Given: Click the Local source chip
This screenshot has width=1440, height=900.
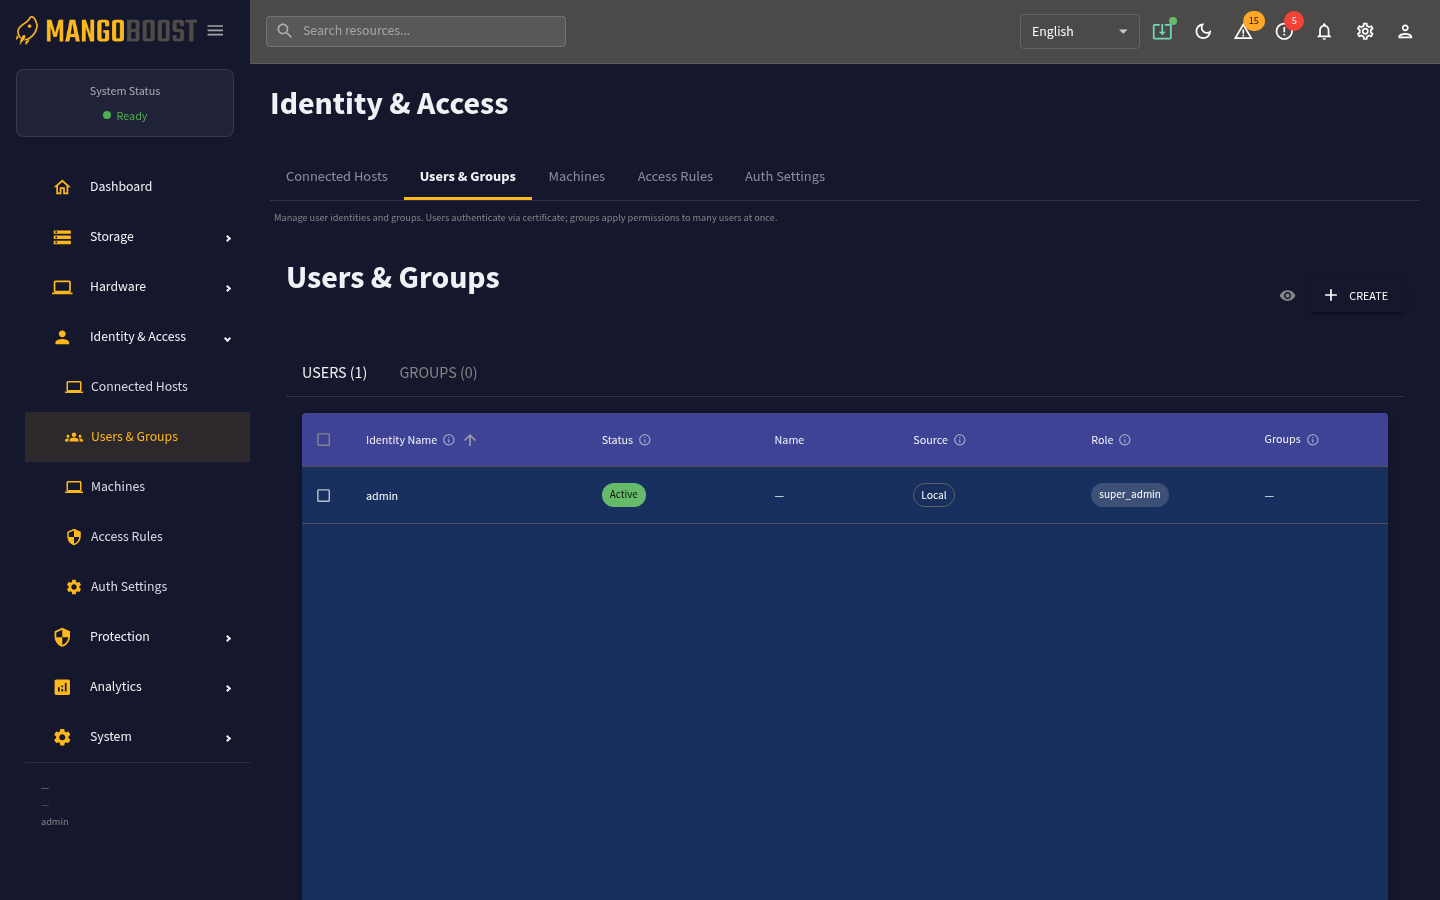Looking at the screenshot, I should 934,495.
